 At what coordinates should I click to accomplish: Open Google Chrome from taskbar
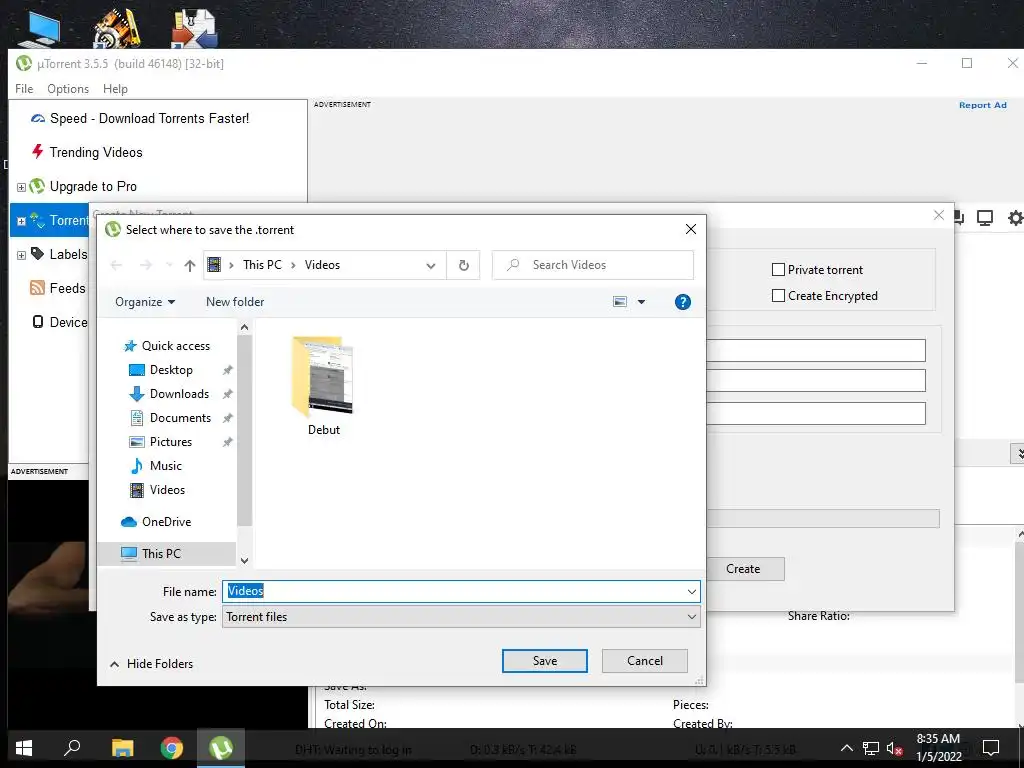(x=172, y=748)
